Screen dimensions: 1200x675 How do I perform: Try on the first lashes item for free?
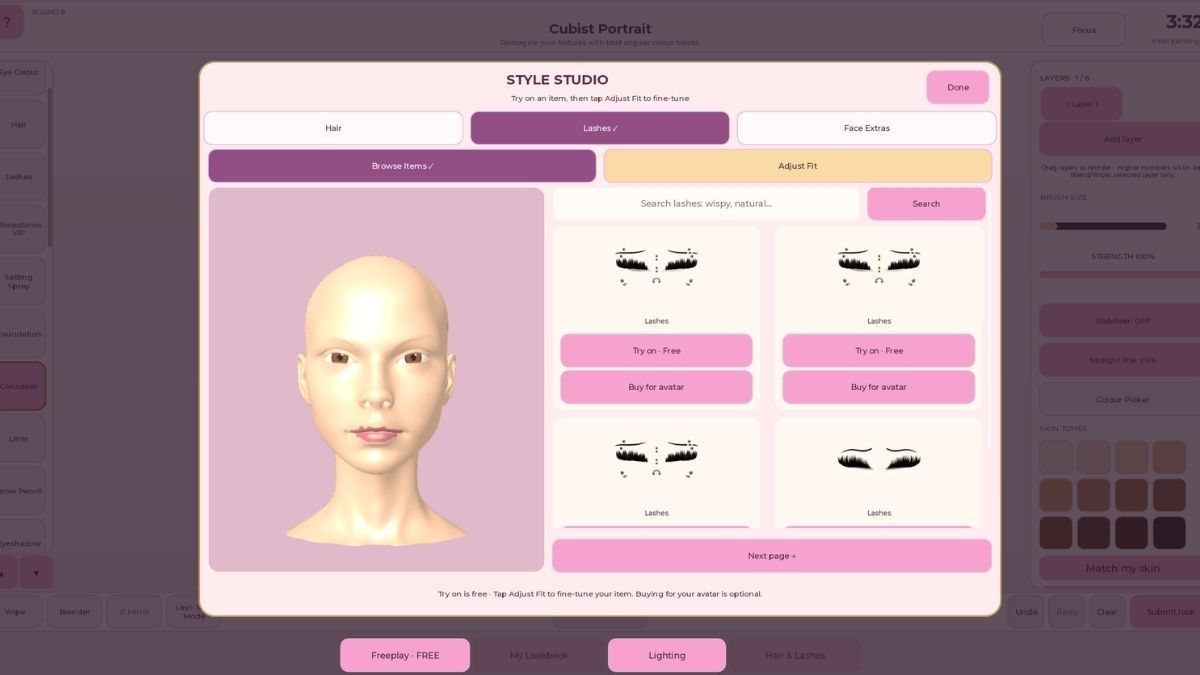pos(656,351)
